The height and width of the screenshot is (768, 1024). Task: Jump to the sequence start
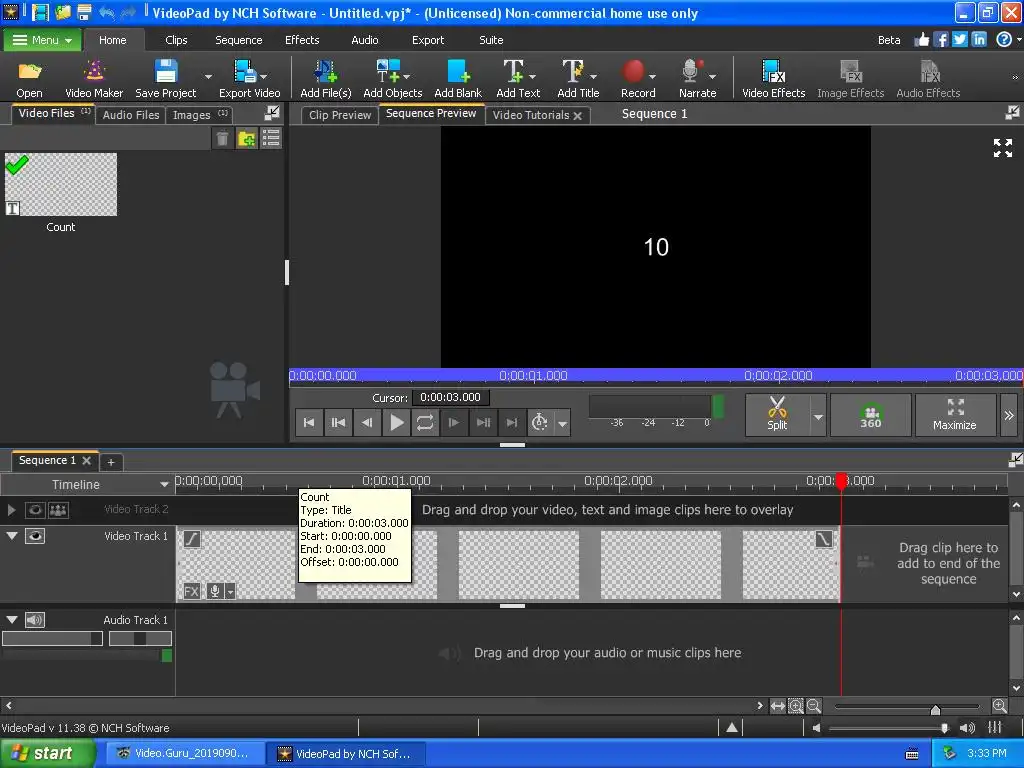click(309, 423)
